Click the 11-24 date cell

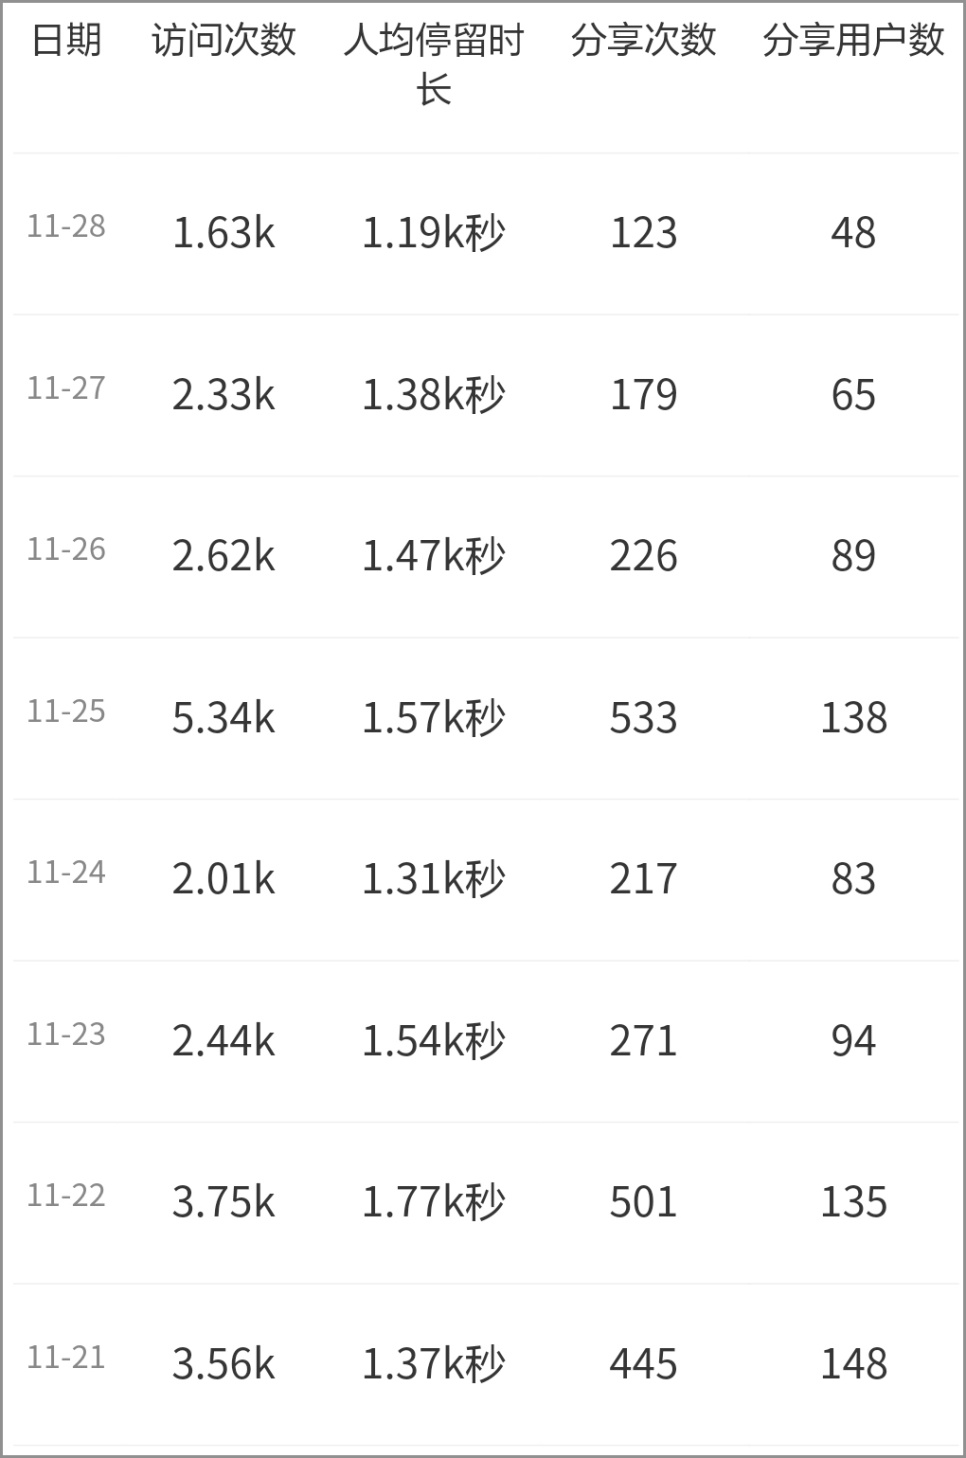(x=66, y=873)
